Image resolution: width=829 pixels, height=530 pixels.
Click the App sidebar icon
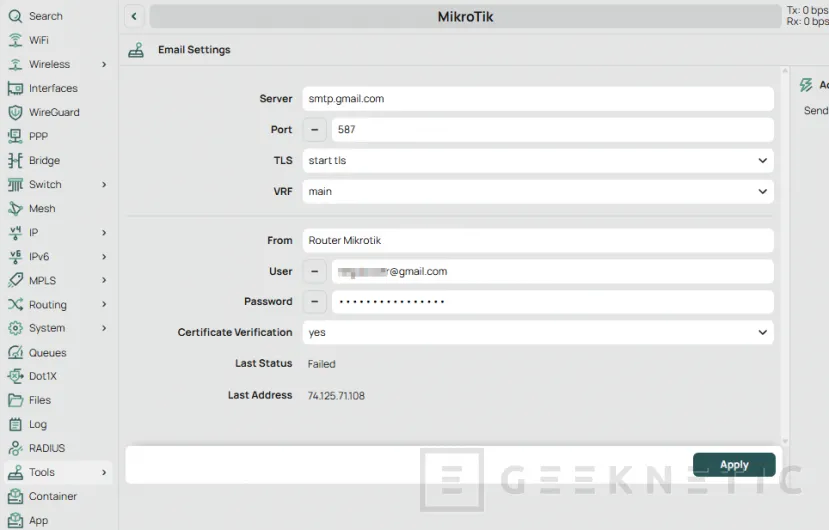pyautogui.click(x=15, y=520)
